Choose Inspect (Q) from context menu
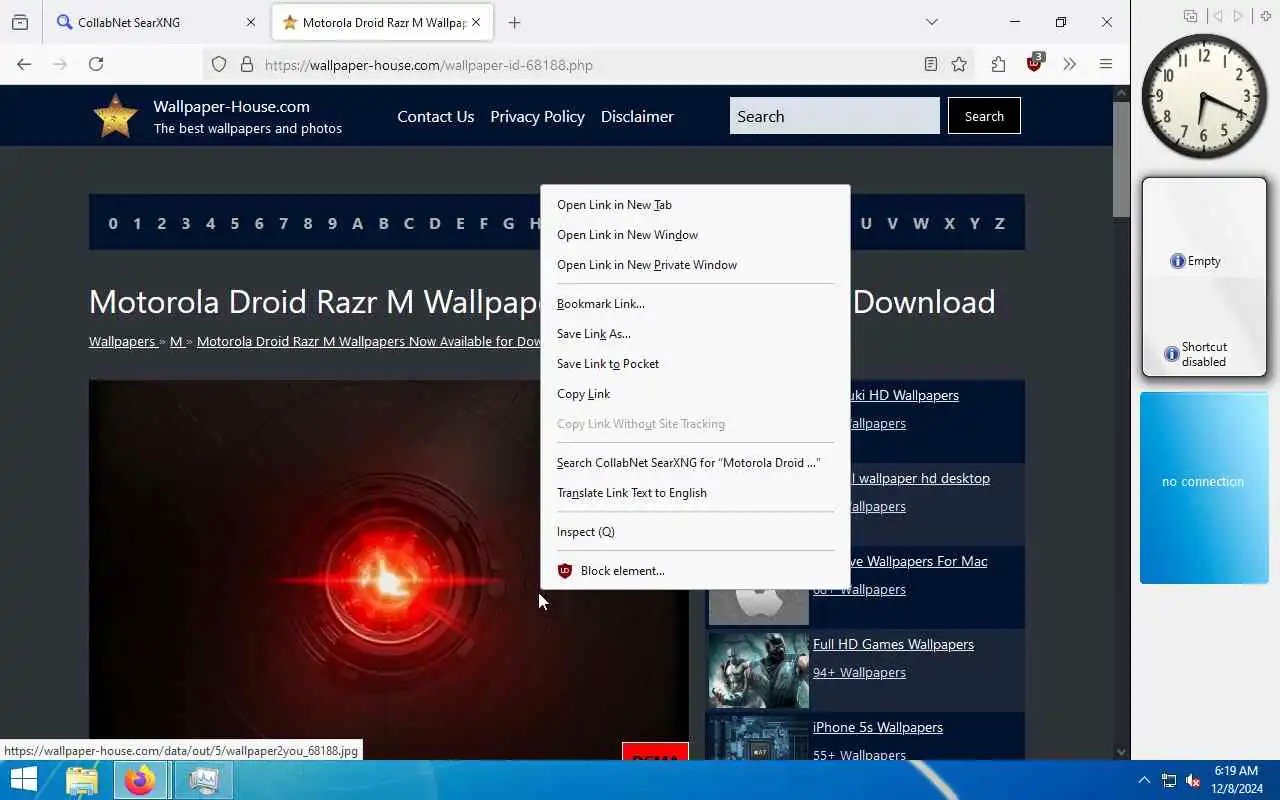The height and width of the screenshot is (800, 1280). click(695, 532)
